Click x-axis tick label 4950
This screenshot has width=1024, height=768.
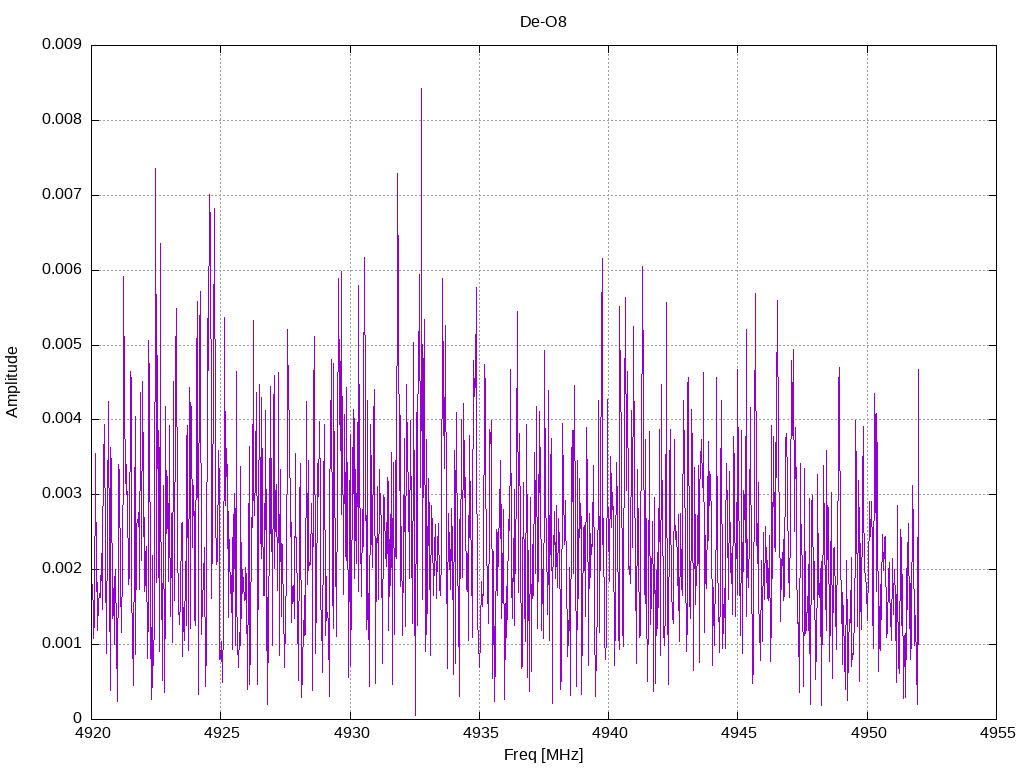869,733
